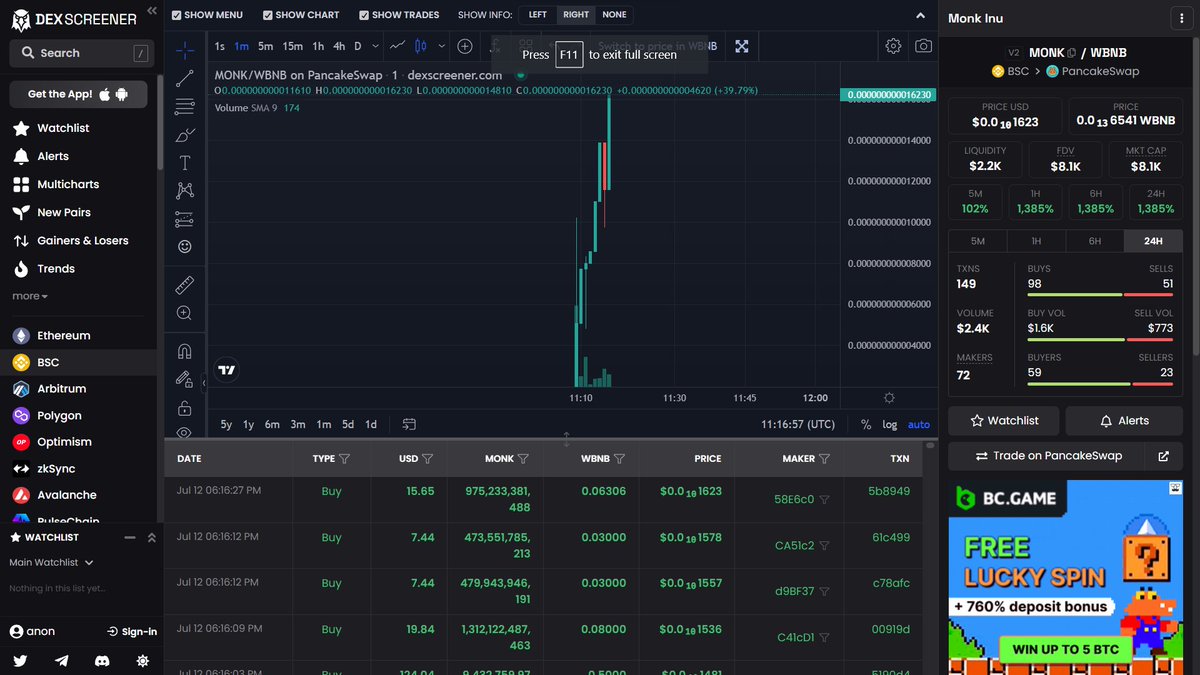Viewport: 1200px width, 675px height.
Task: Click the fullscreen chart icon
Action: pos(742,46)
